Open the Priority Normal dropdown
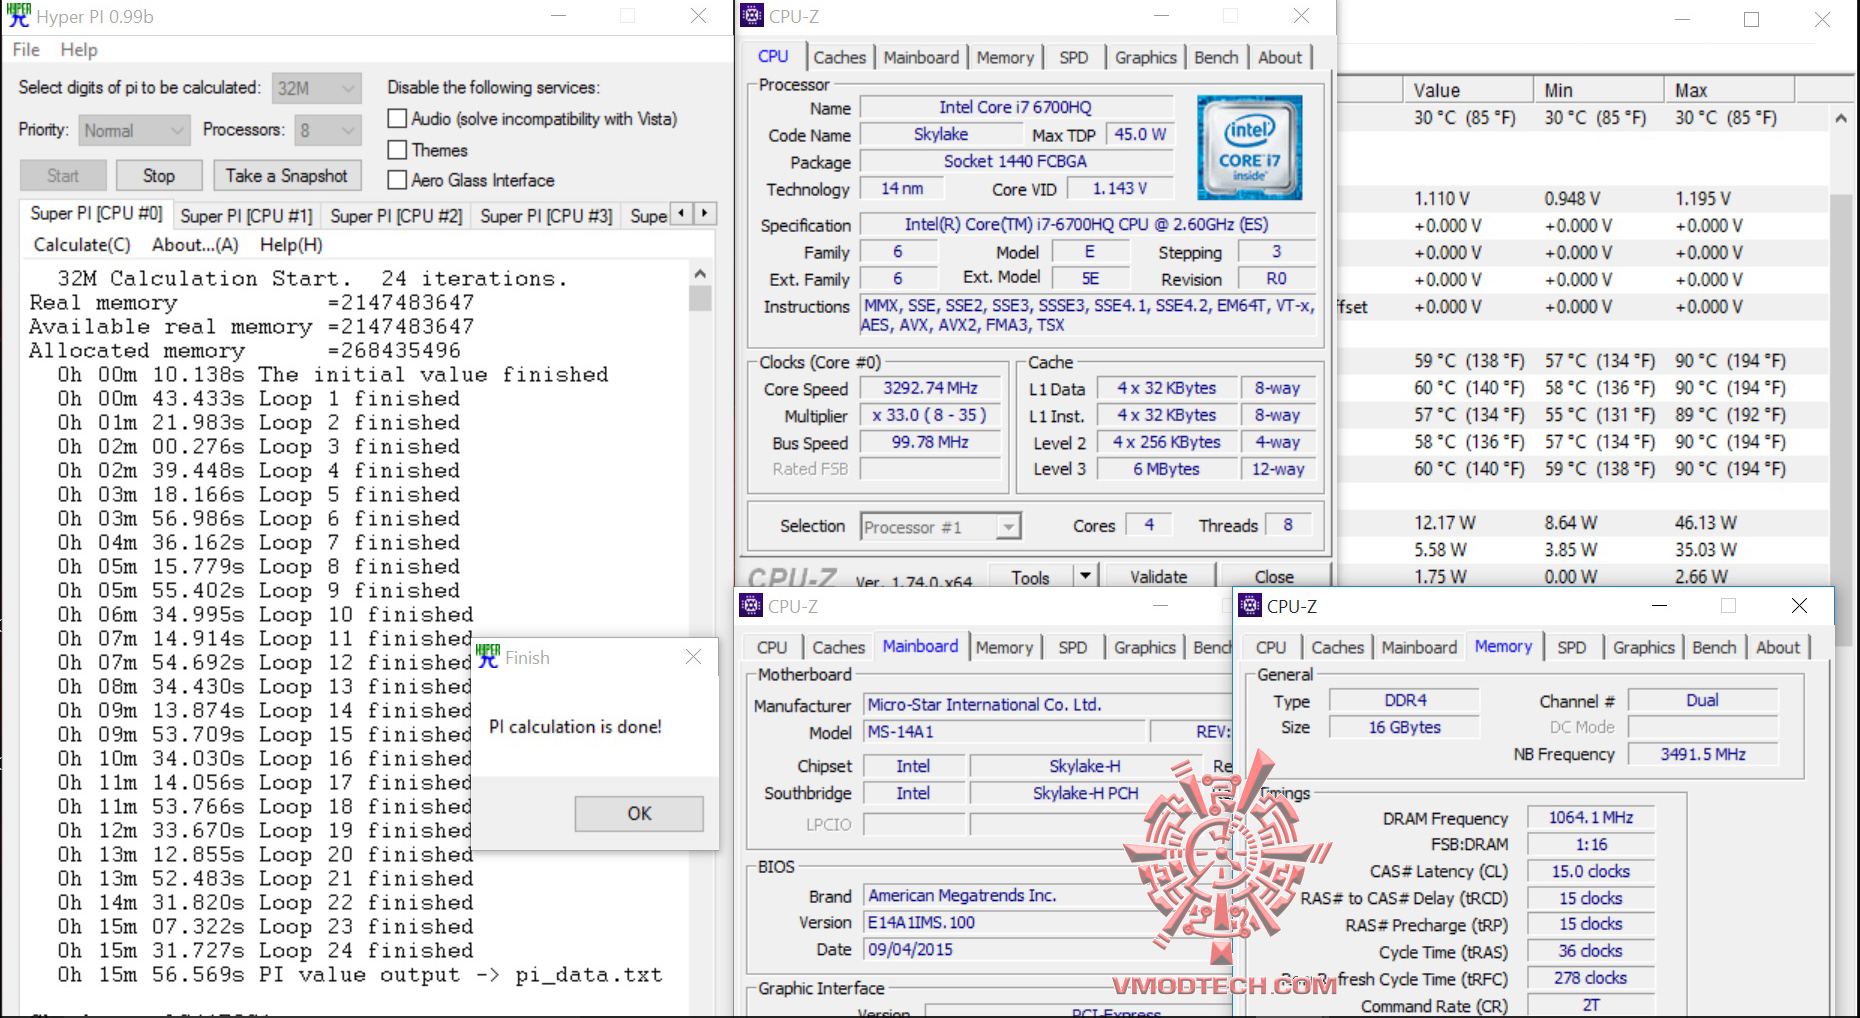The width and height of the screenshot is (1860, 1018). click(133, 130)
